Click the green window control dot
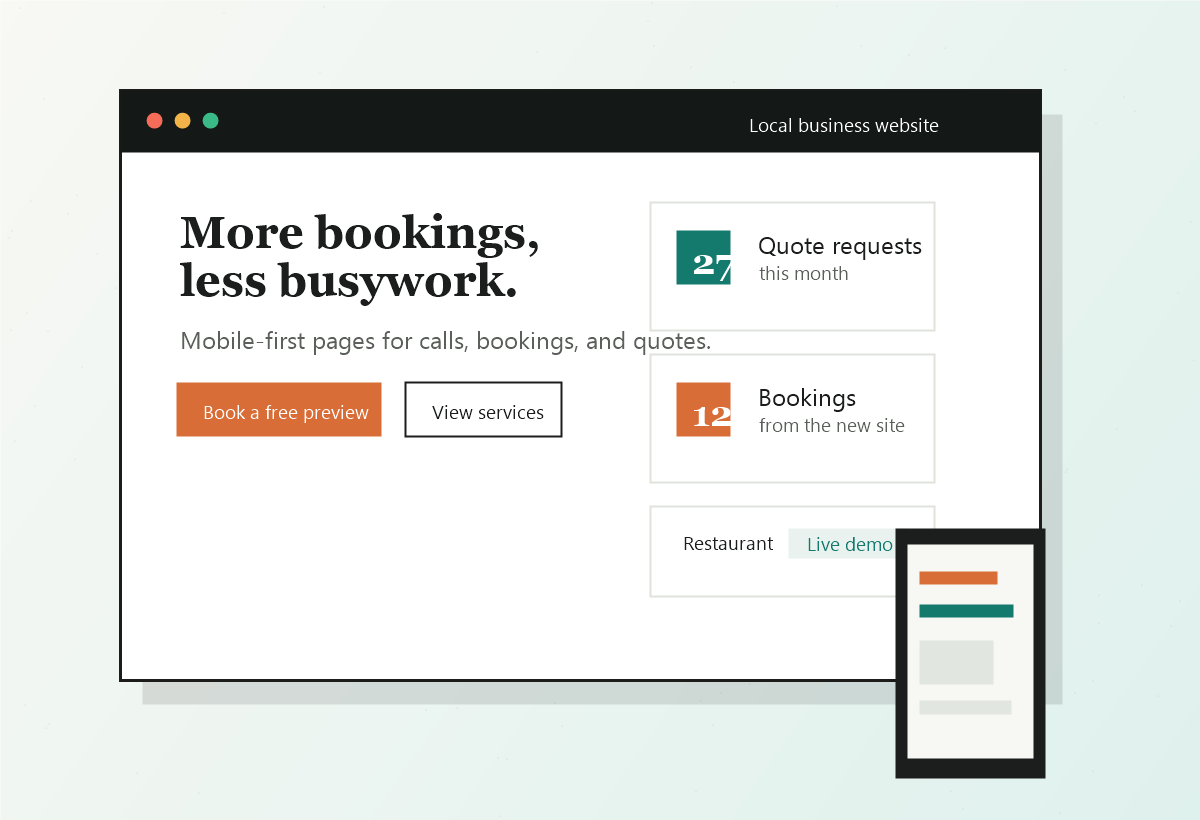 click(211, 121)
